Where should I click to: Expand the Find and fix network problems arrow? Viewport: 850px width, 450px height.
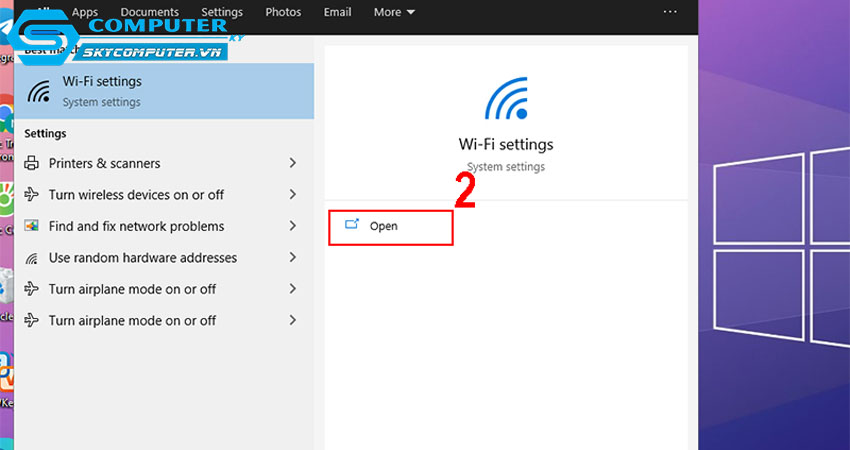[x=293, y=226]
